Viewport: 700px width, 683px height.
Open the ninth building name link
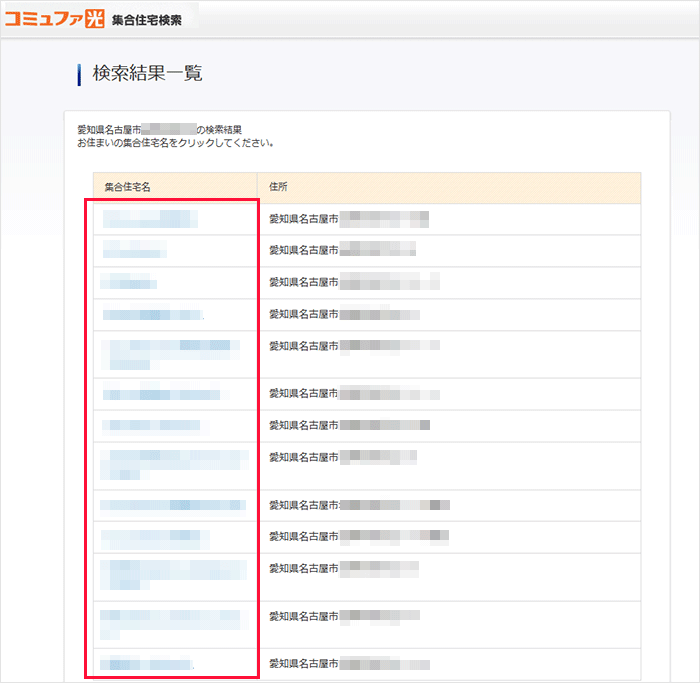172,505
